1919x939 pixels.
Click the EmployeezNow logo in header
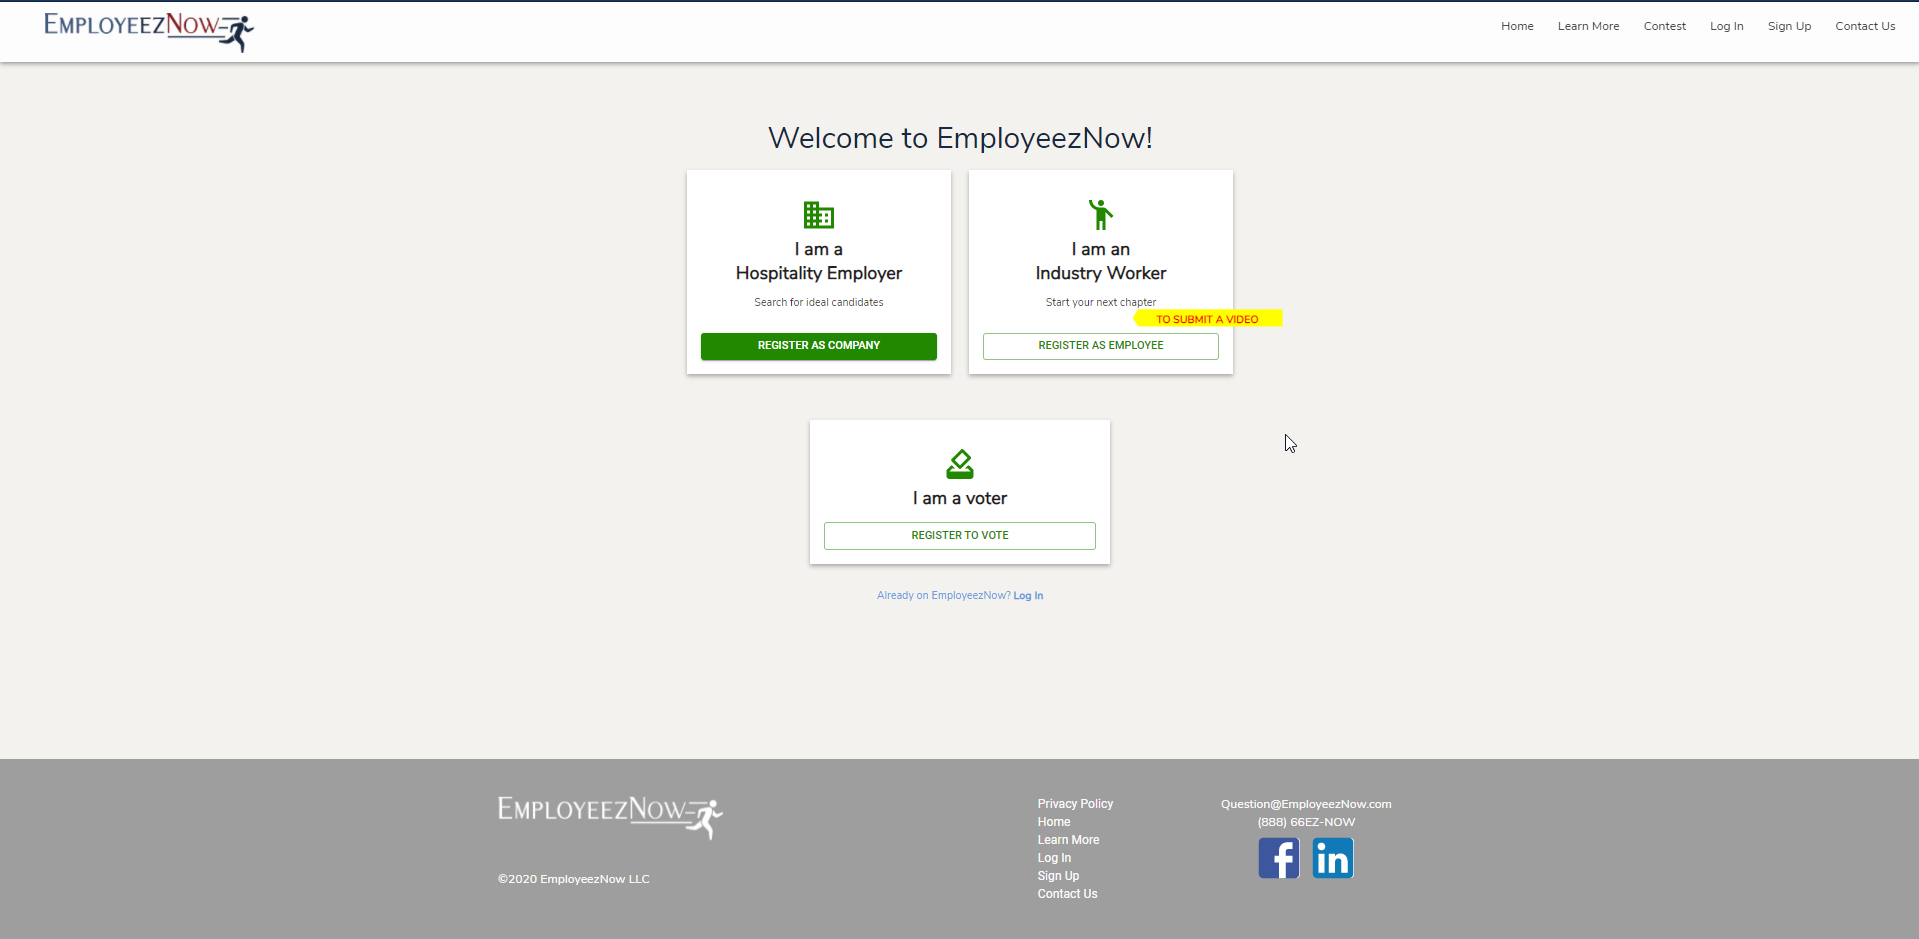(148, 30)
